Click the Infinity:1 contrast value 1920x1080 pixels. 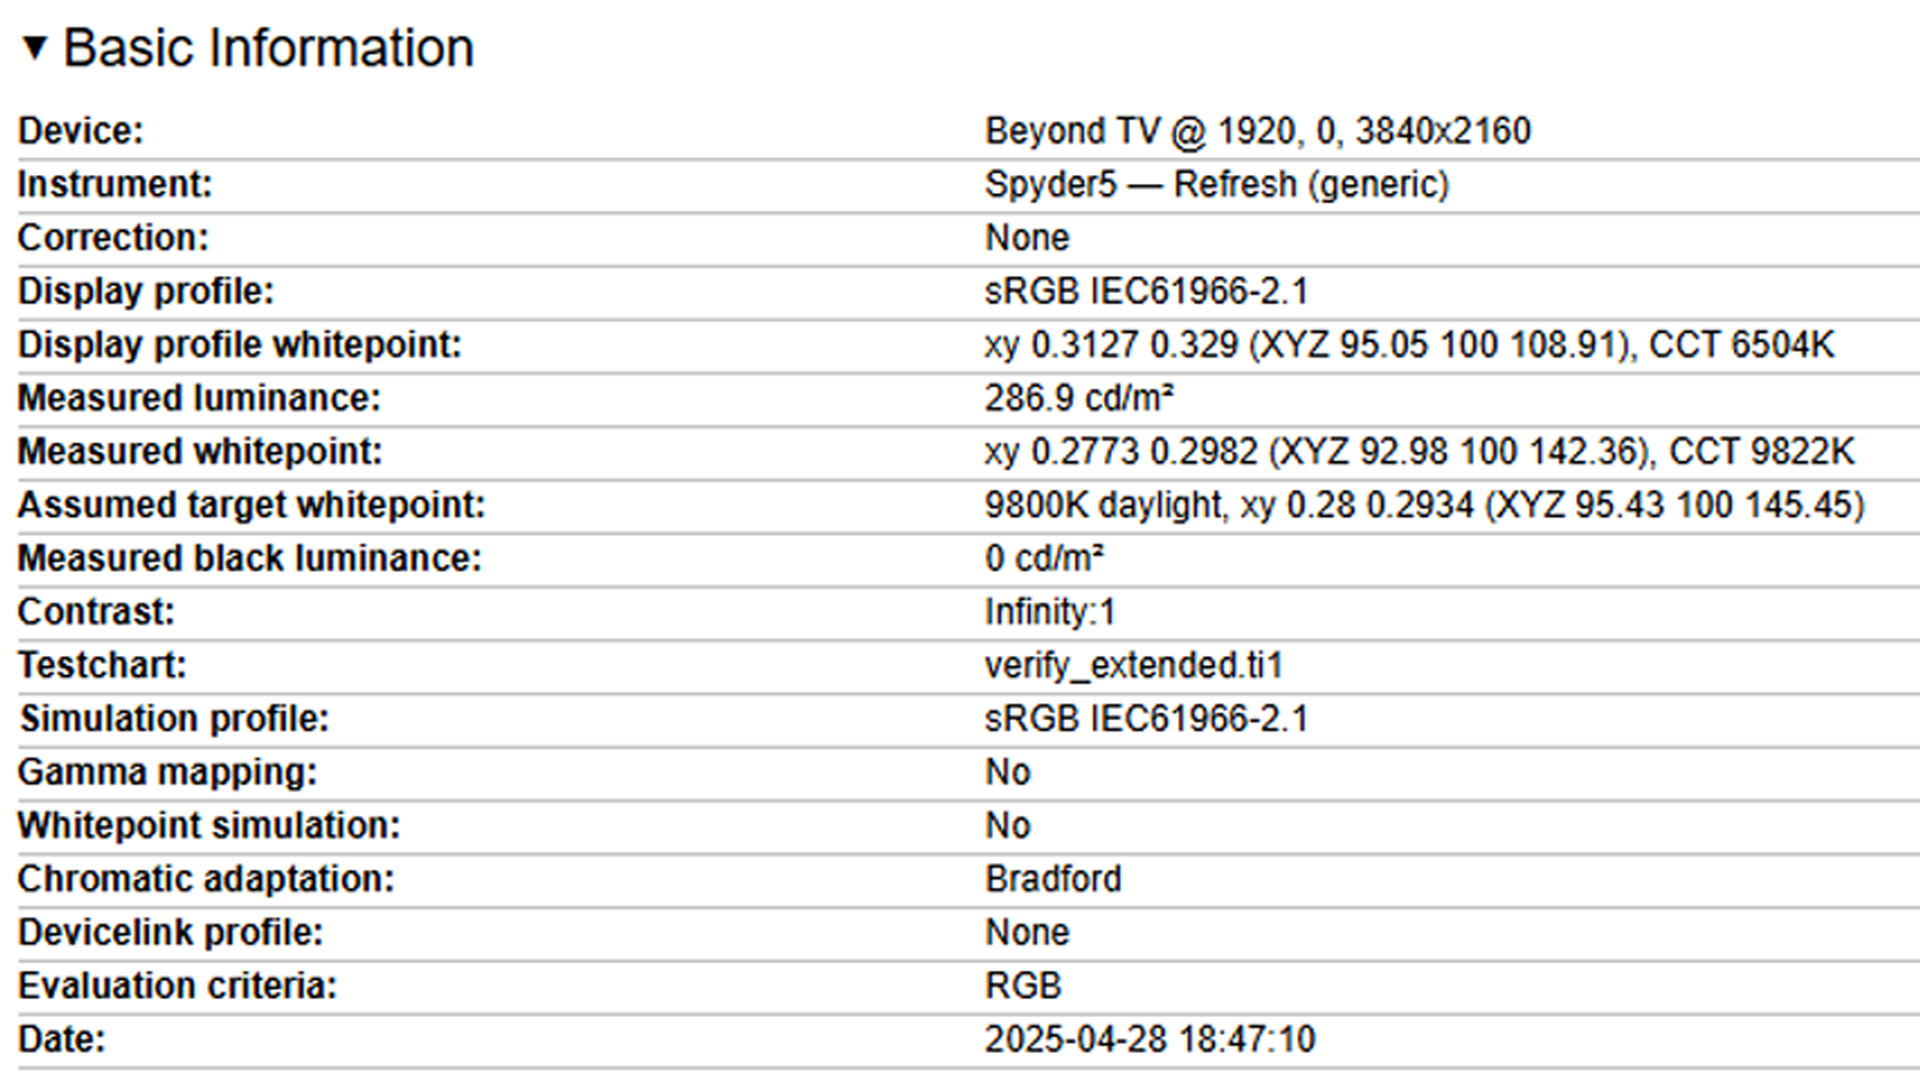pos(1050,612)
